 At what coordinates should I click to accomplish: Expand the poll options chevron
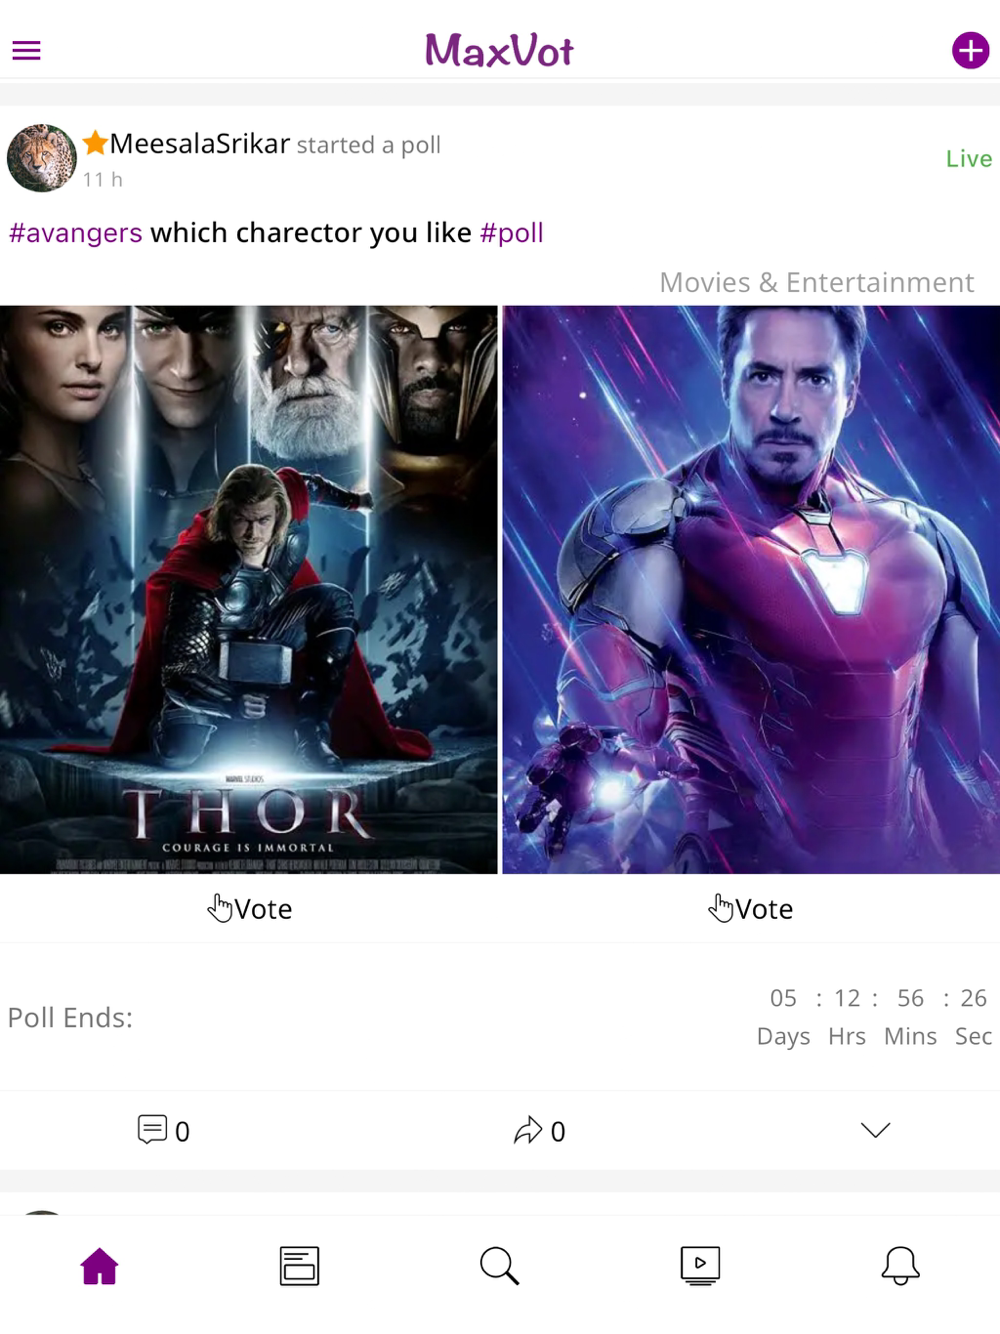pyautogui.click(x=875, y=1130)
